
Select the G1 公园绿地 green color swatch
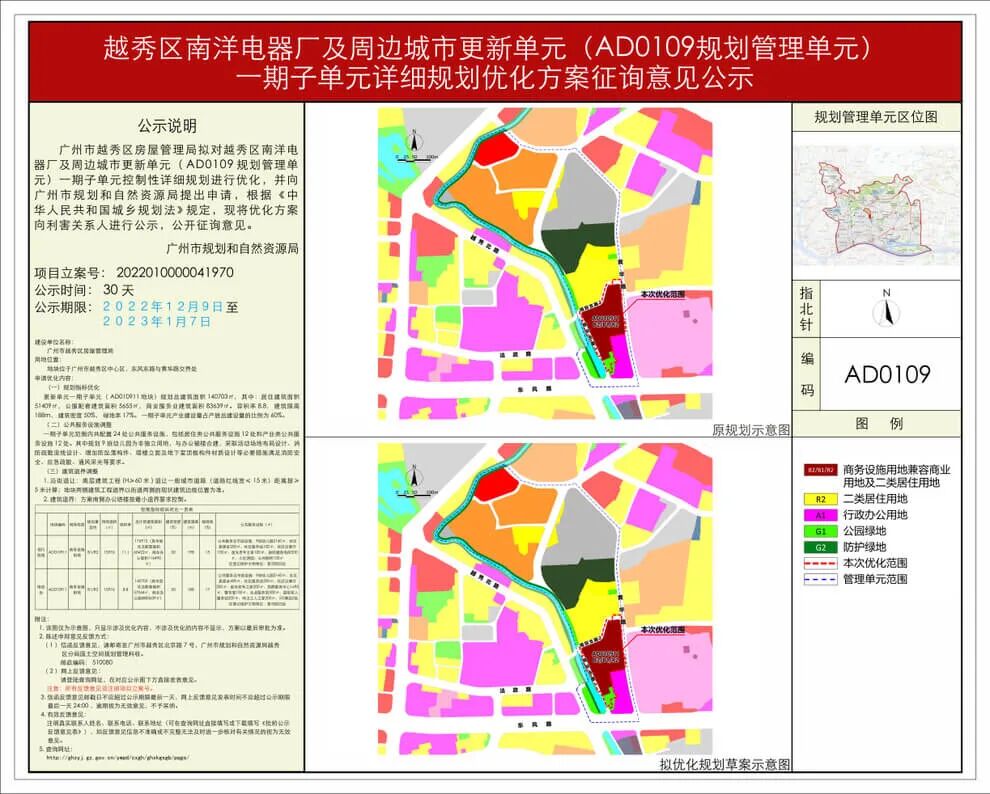(x=820, y=530)
